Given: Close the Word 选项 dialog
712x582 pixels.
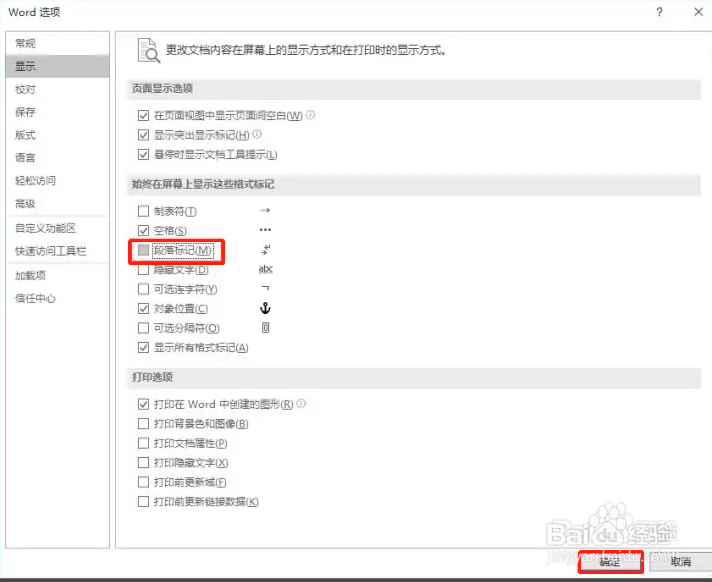Looking at the screenshot, I should tap(699, 12).
